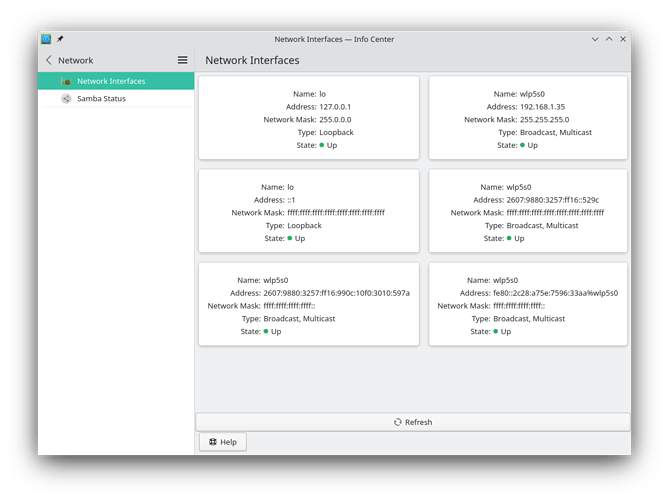Open Samba Status in the sidebar
The image size is (669, 500).
[x=116, y=99]
